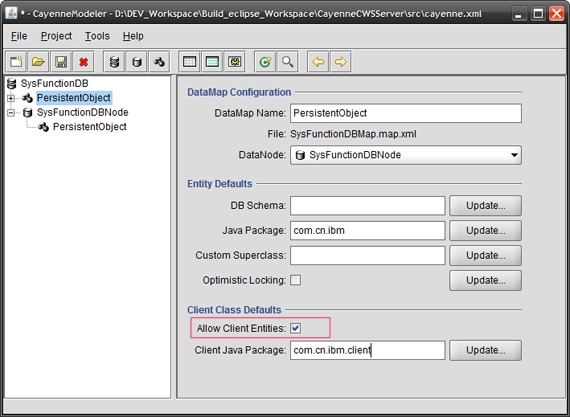The width and height of the screenshot is (570, 417).
Task: Open the Tools menu
Action: pos(97,36)
